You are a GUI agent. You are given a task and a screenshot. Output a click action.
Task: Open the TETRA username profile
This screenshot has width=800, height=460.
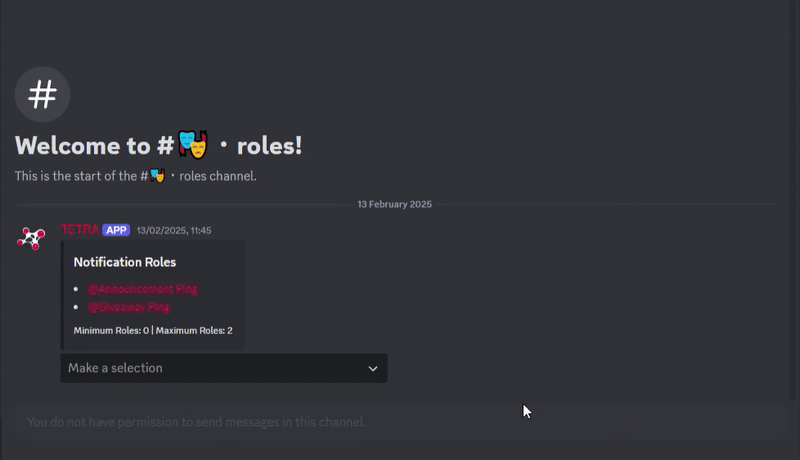(80, 230)
